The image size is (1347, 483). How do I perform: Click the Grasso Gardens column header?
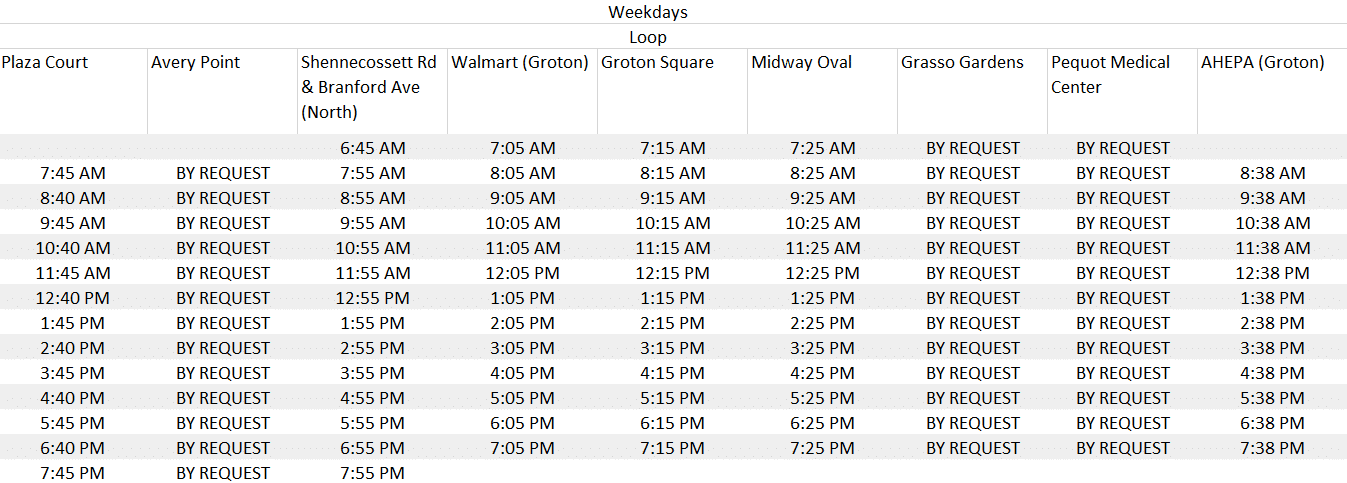click(x=962, y=62)
